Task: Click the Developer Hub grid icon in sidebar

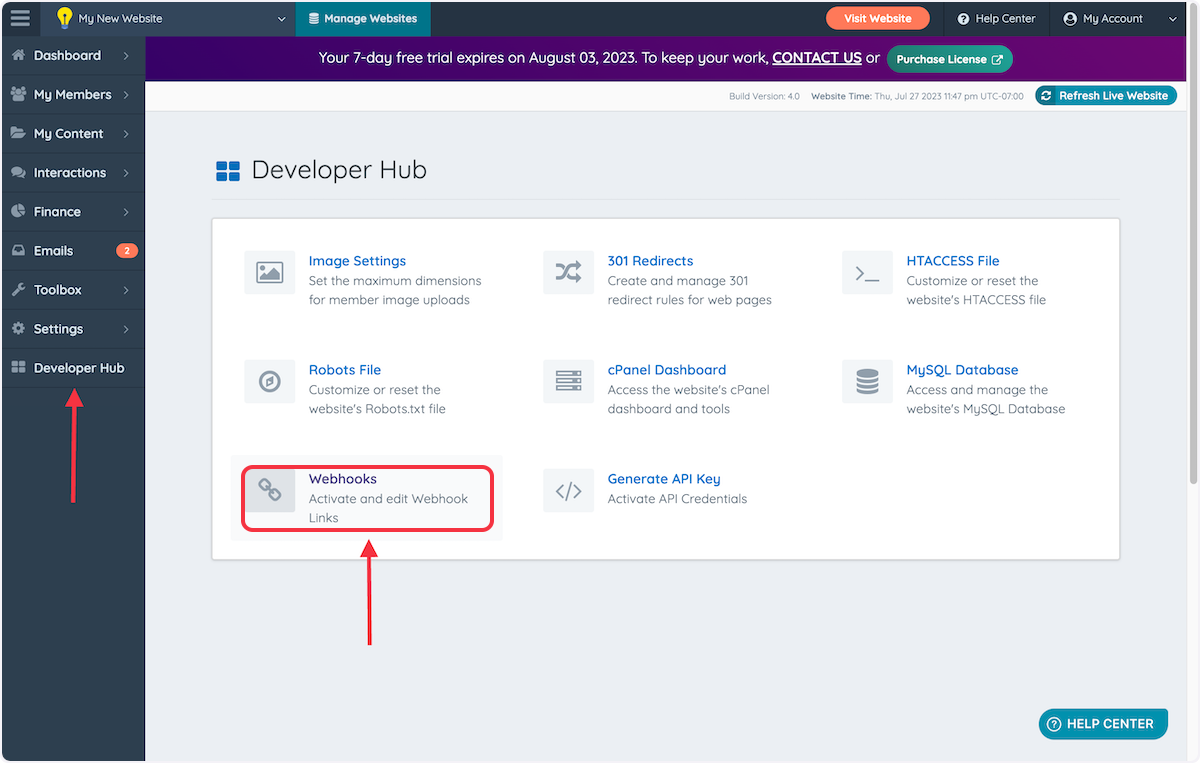Action: pyautogui.click(x=18, y=367)
